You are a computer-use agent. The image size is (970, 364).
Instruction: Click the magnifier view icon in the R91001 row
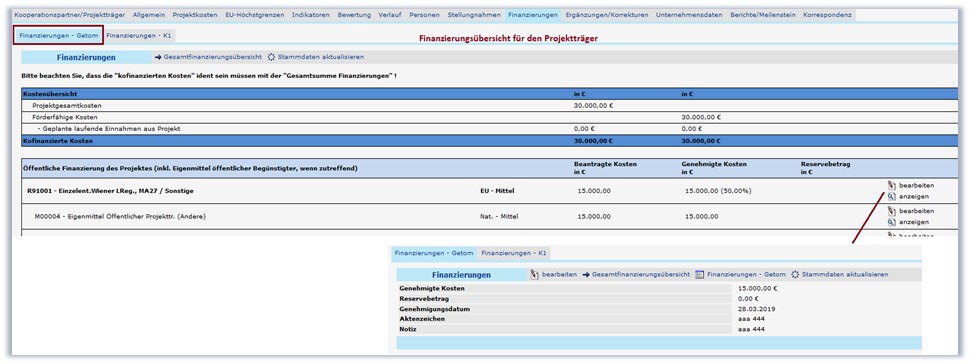[891, 196]
